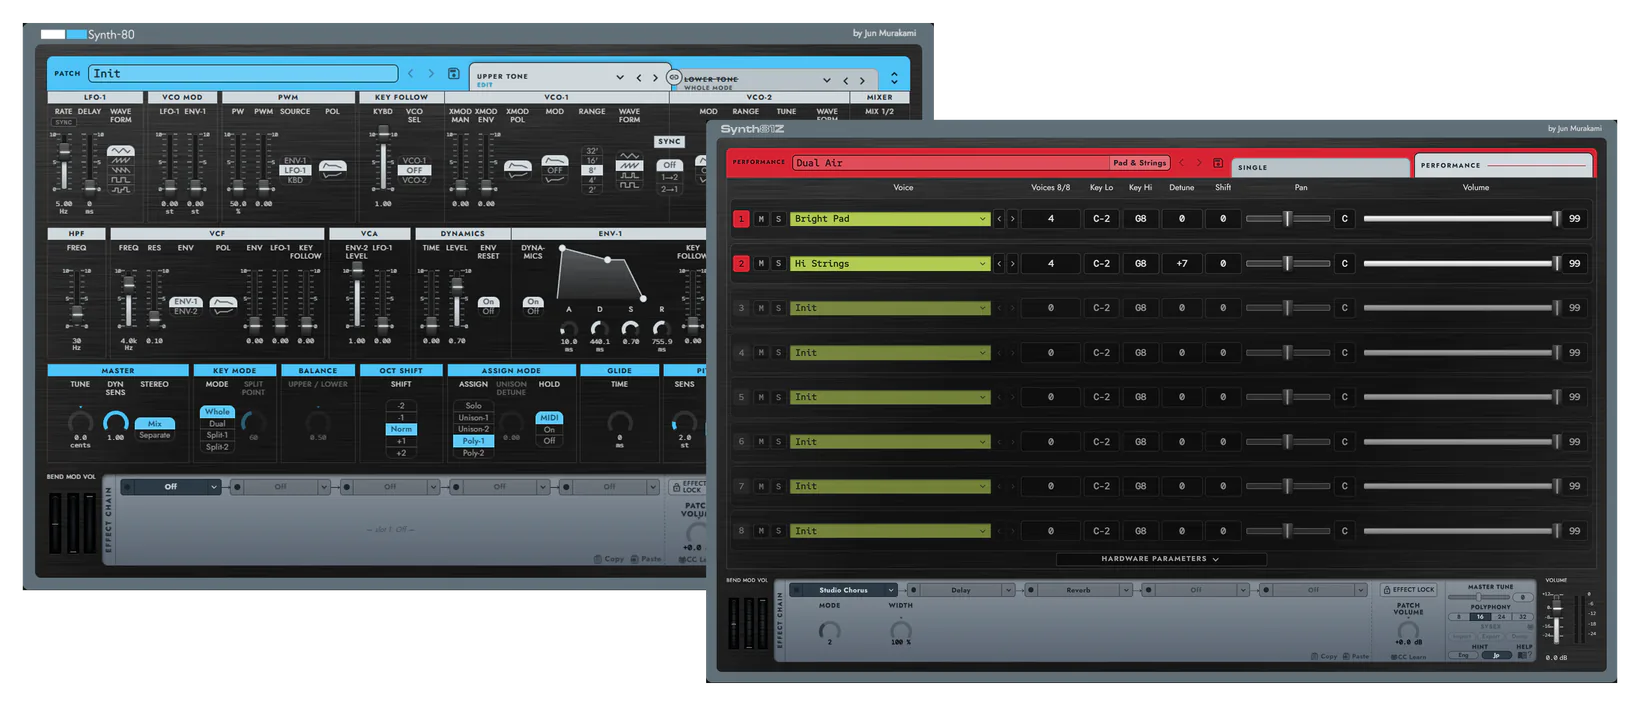Screen dimensions: 1640x706
Task: Copy effect settings in Synth-80 window
Action: coord(609,559)
